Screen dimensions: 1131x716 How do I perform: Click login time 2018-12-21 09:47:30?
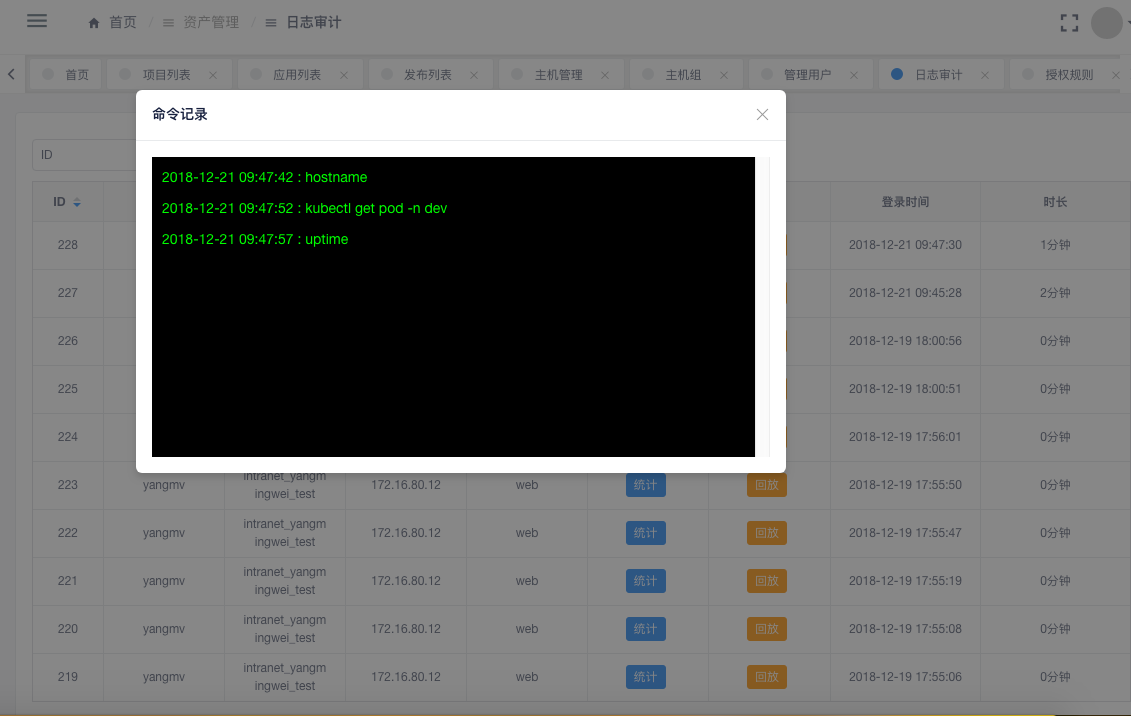pyautogui.click(x=905, y=244)
